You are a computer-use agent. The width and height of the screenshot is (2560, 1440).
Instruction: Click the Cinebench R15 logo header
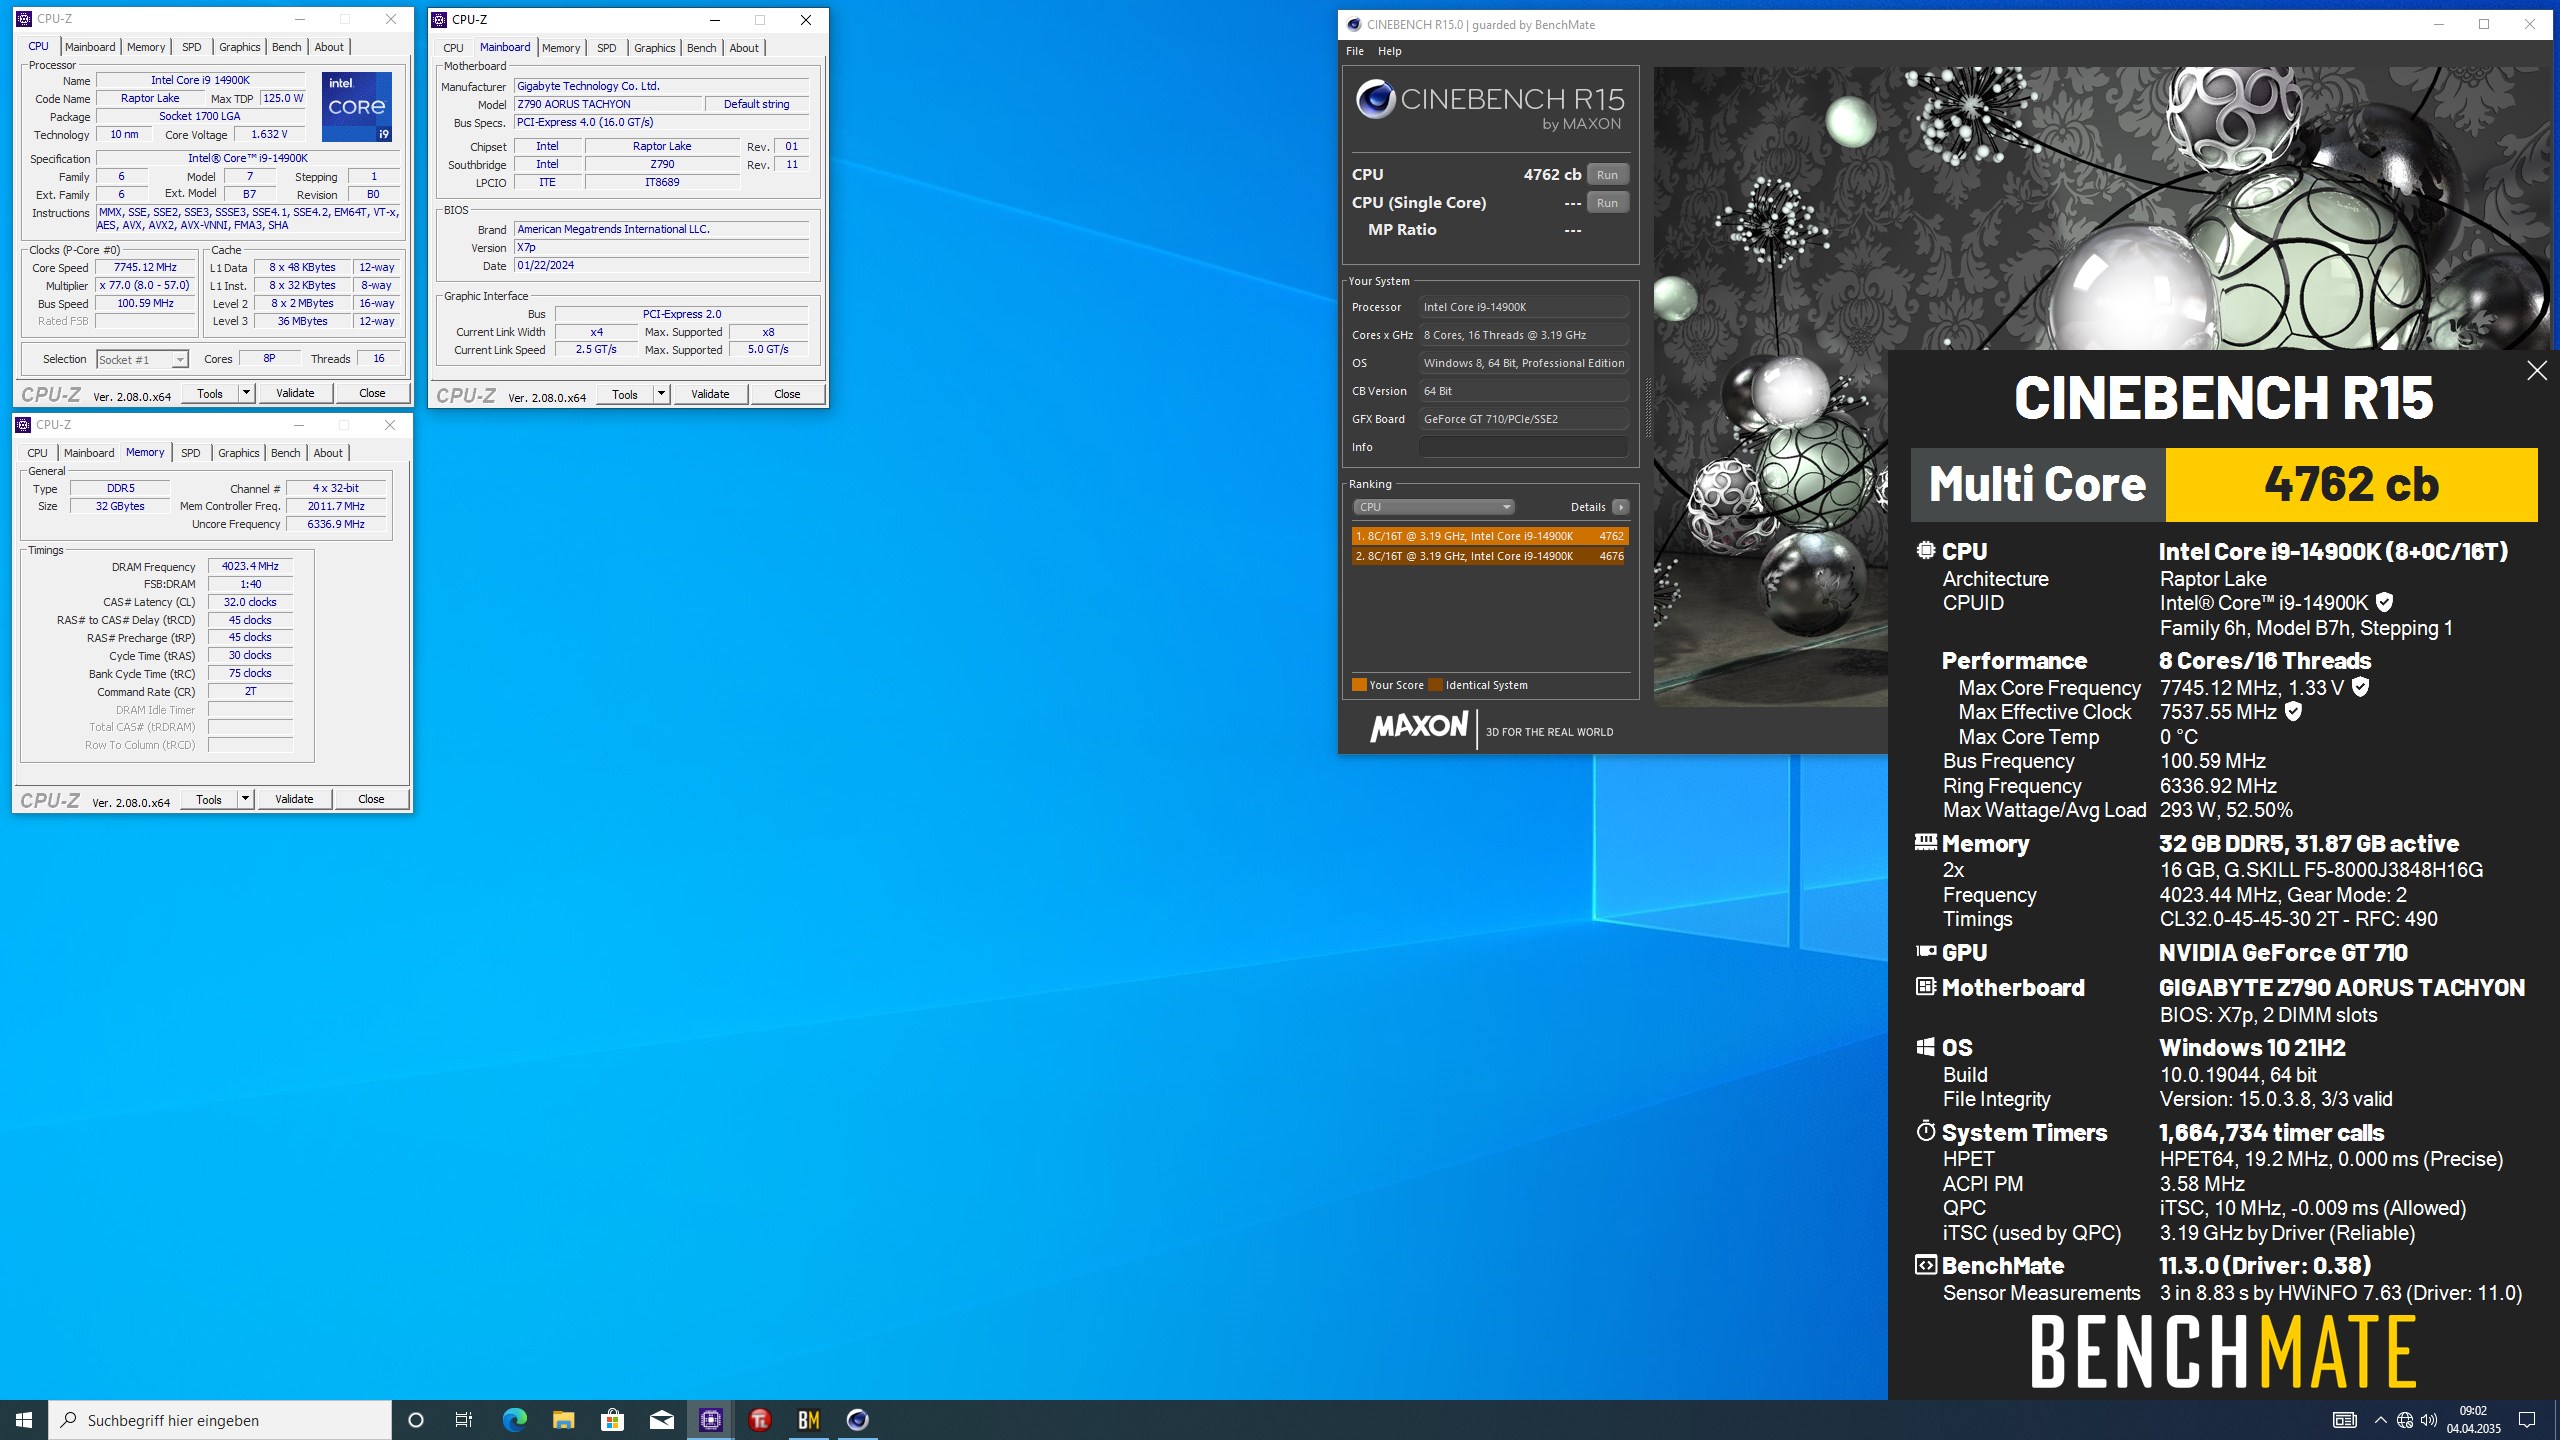point(1490,107)
